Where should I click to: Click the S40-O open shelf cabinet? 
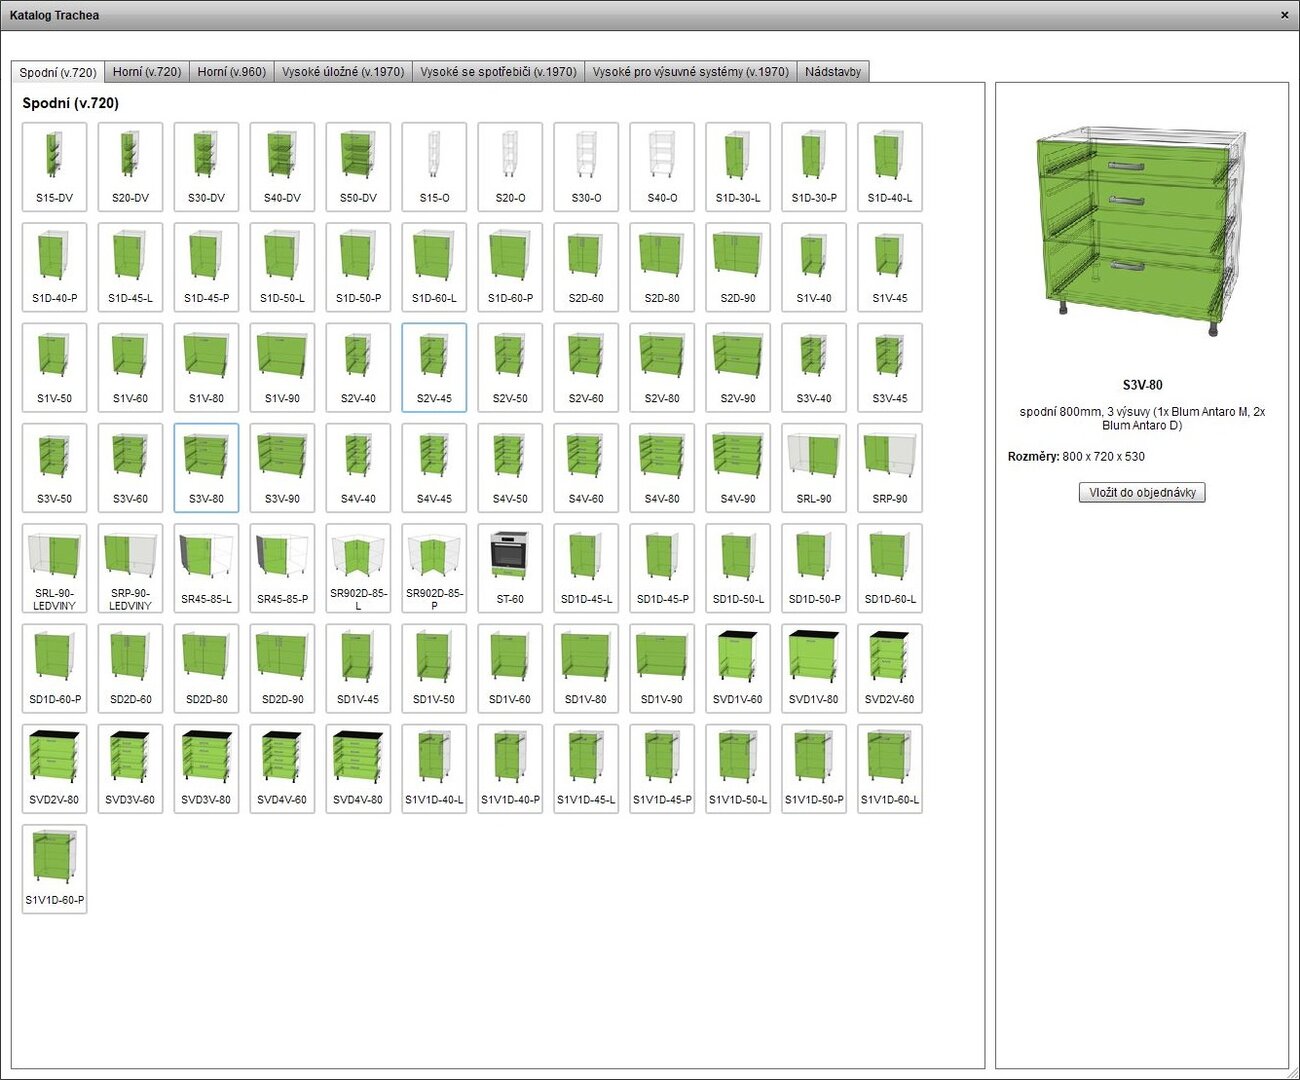coord(662,166)
